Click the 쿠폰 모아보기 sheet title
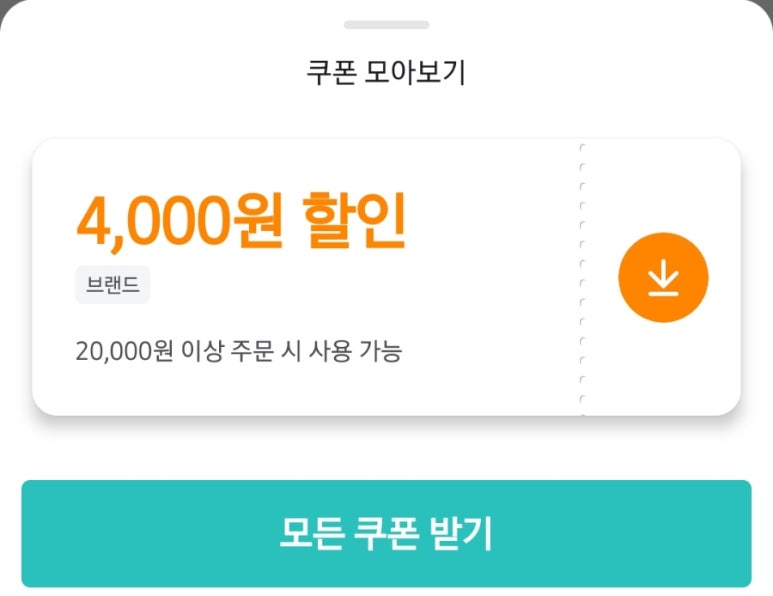 click(x=386, y=73)
